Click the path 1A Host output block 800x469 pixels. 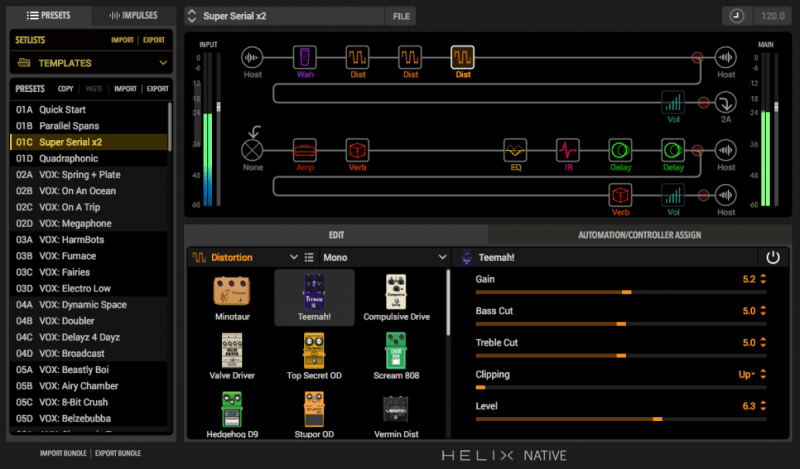click(x=726, y=57)
